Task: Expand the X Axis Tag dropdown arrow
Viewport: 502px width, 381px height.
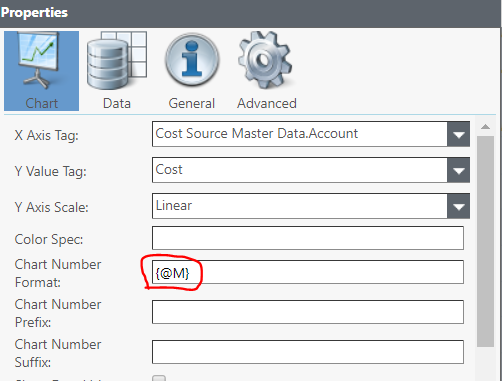Action: click(x=459, y=134)
